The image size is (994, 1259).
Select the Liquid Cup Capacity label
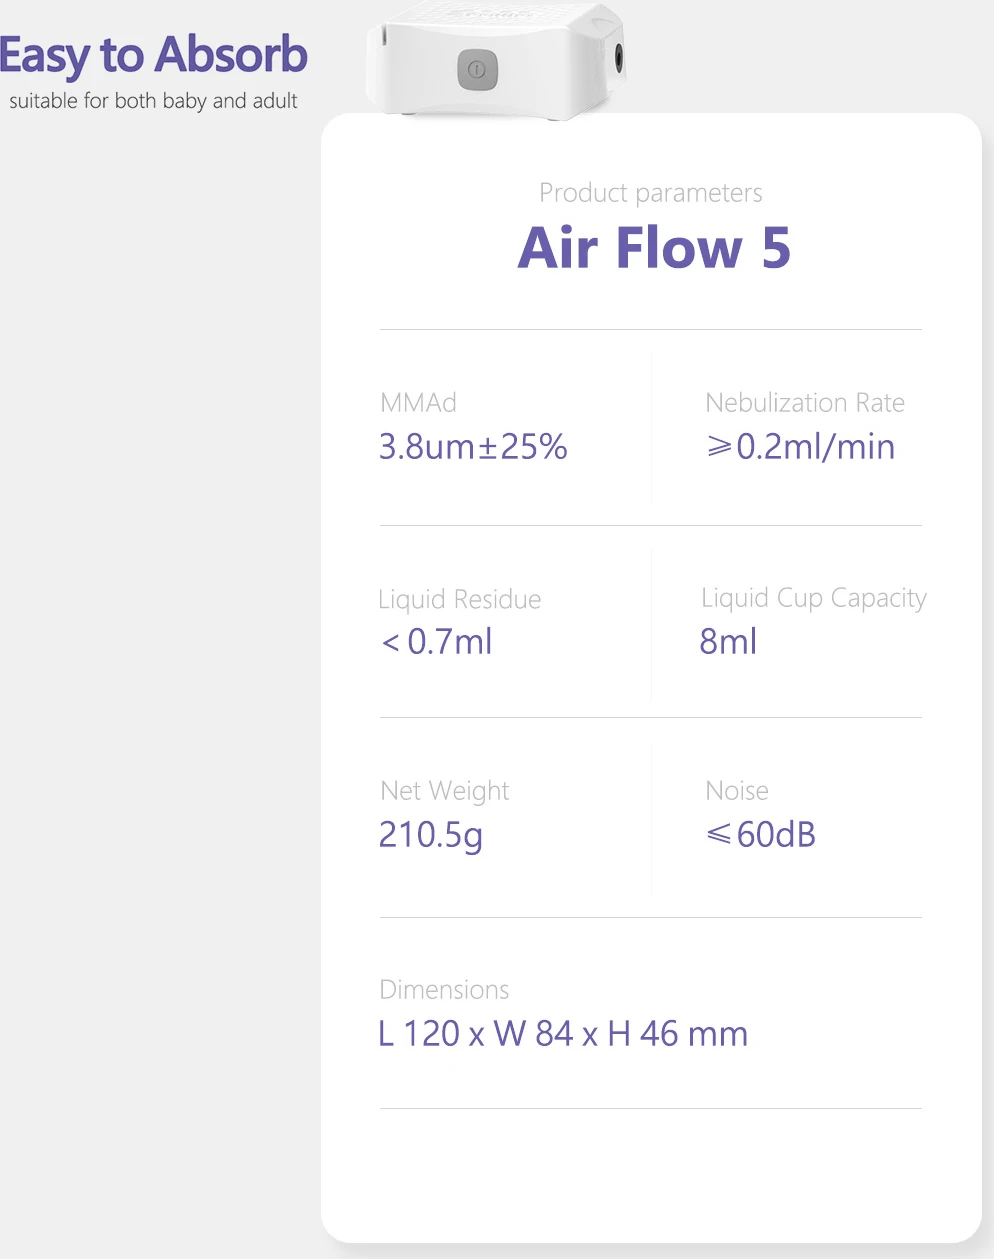tap(813, 598)
